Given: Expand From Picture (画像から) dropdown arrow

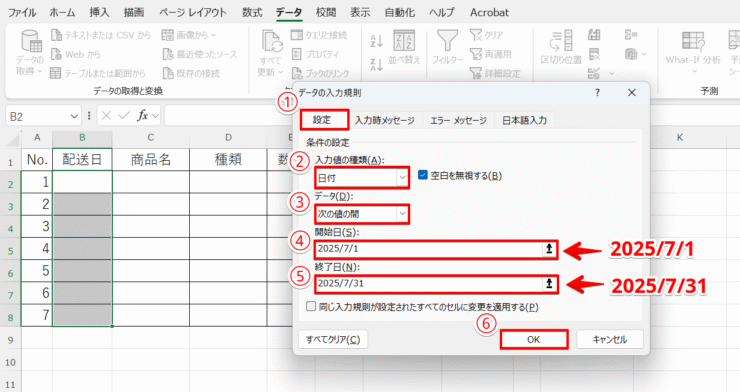Looking at the screenshot, I should [213, 35].
